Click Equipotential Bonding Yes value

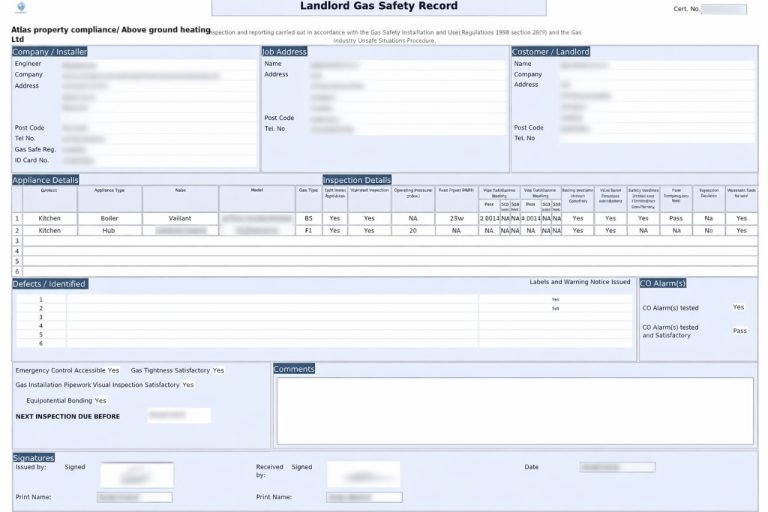click(100, 400)
